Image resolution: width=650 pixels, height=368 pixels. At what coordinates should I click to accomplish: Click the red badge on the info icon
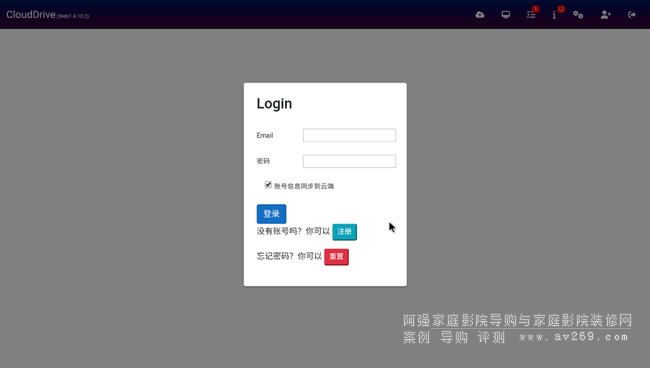pos(561,9)
